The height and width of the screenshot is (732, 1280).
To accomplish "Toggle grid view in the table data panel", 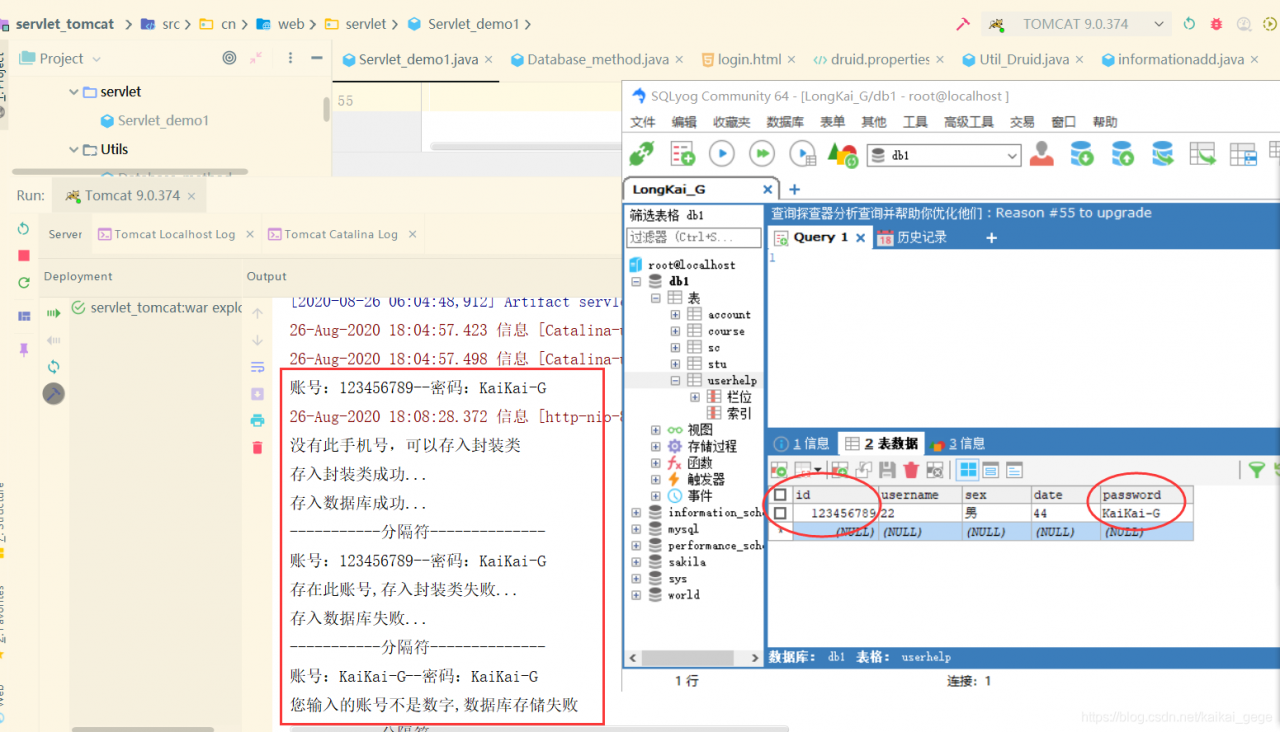I will [967, 468].
